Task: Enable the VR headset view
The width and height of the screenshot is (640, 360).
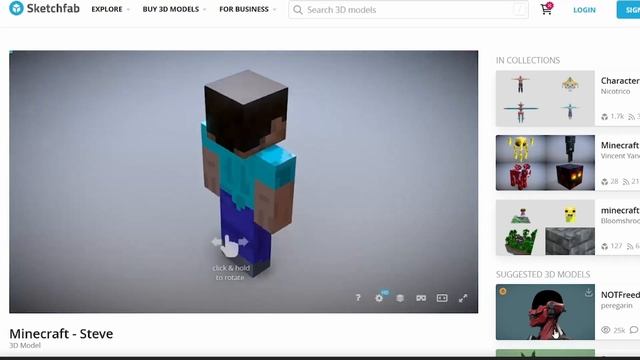Action: coord(421,298)
